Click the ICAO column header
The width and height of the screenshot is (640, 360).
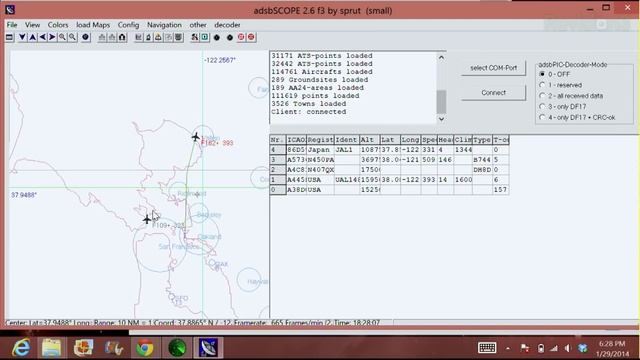pos(296,140)
